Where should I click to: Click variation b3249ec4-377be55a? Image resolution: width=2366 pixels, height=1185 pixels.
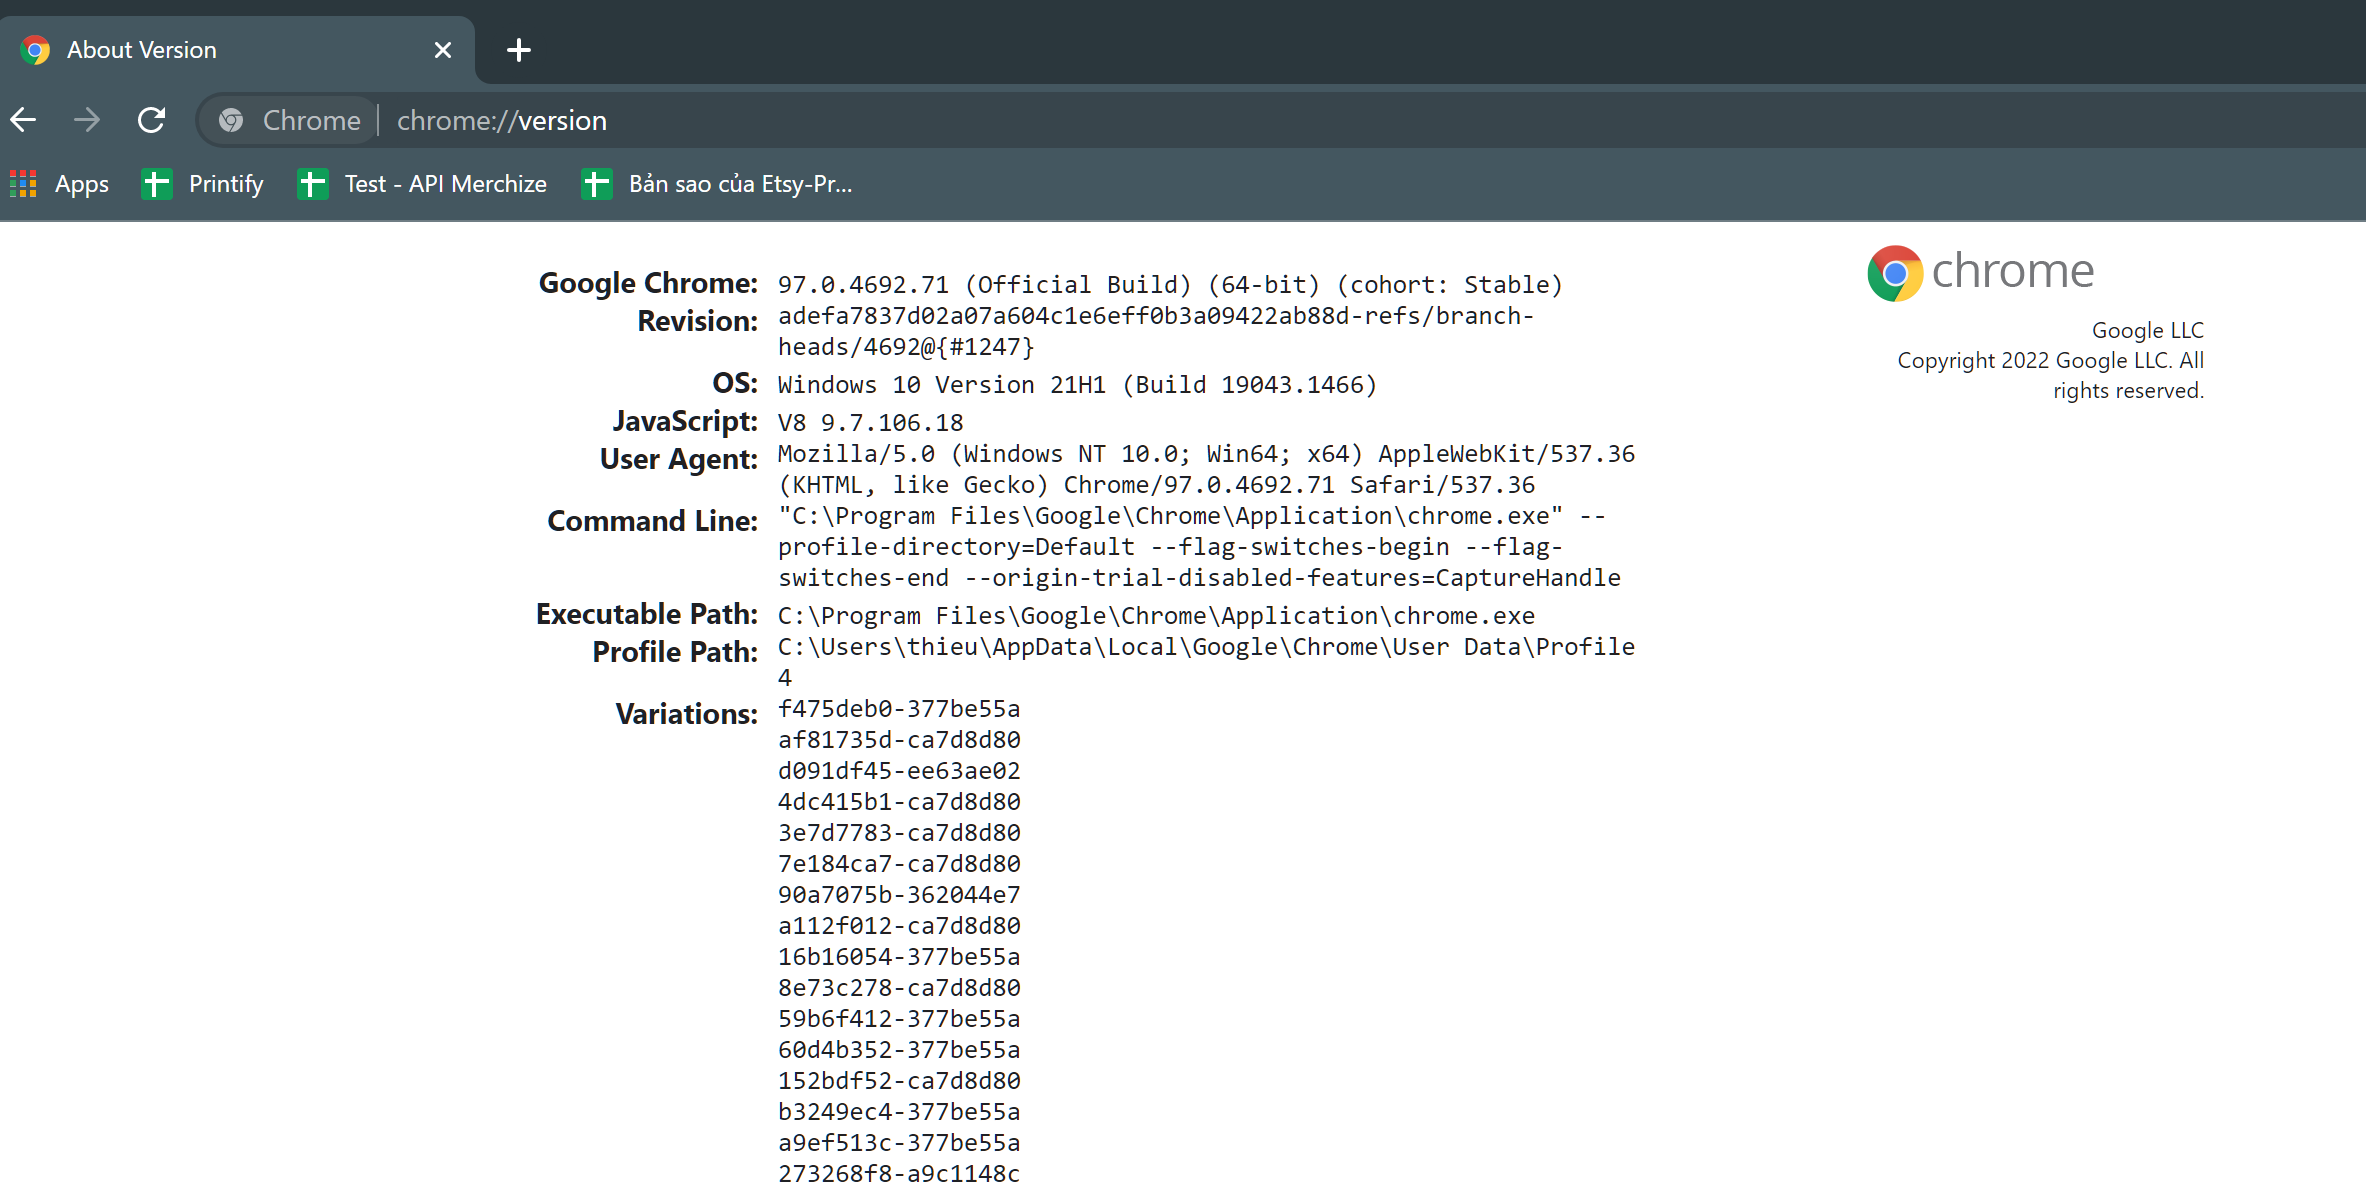pos(899,1112)
